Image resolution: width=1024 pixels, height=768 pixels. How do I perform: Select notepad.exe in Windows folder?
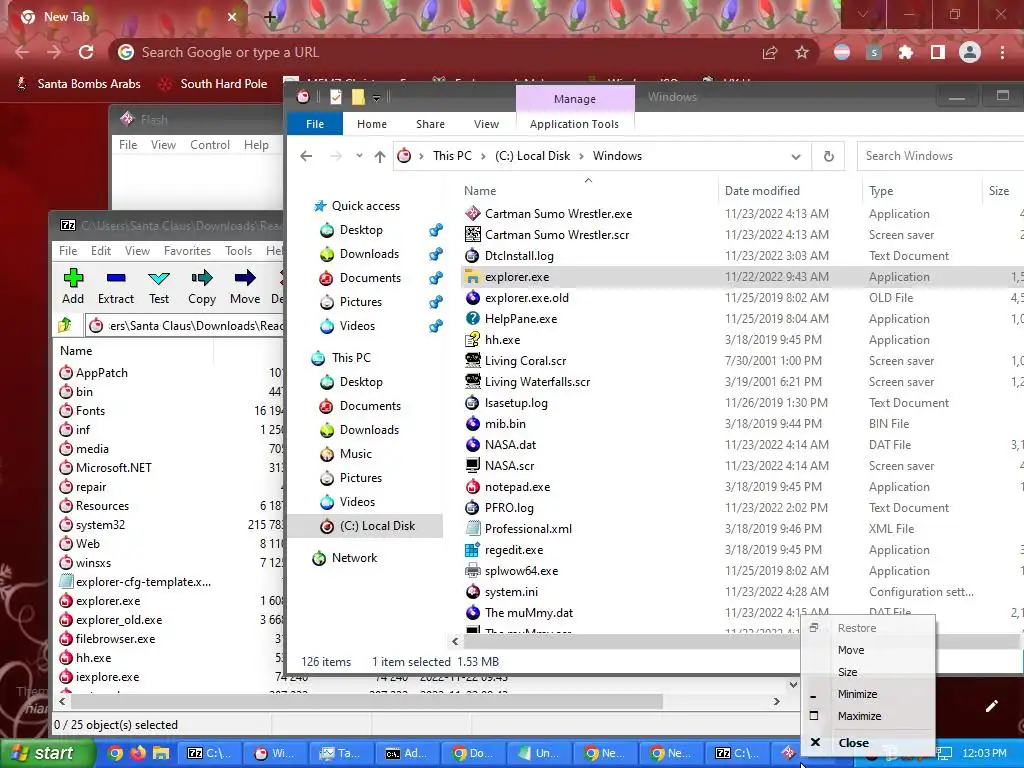tap(517, 487)
